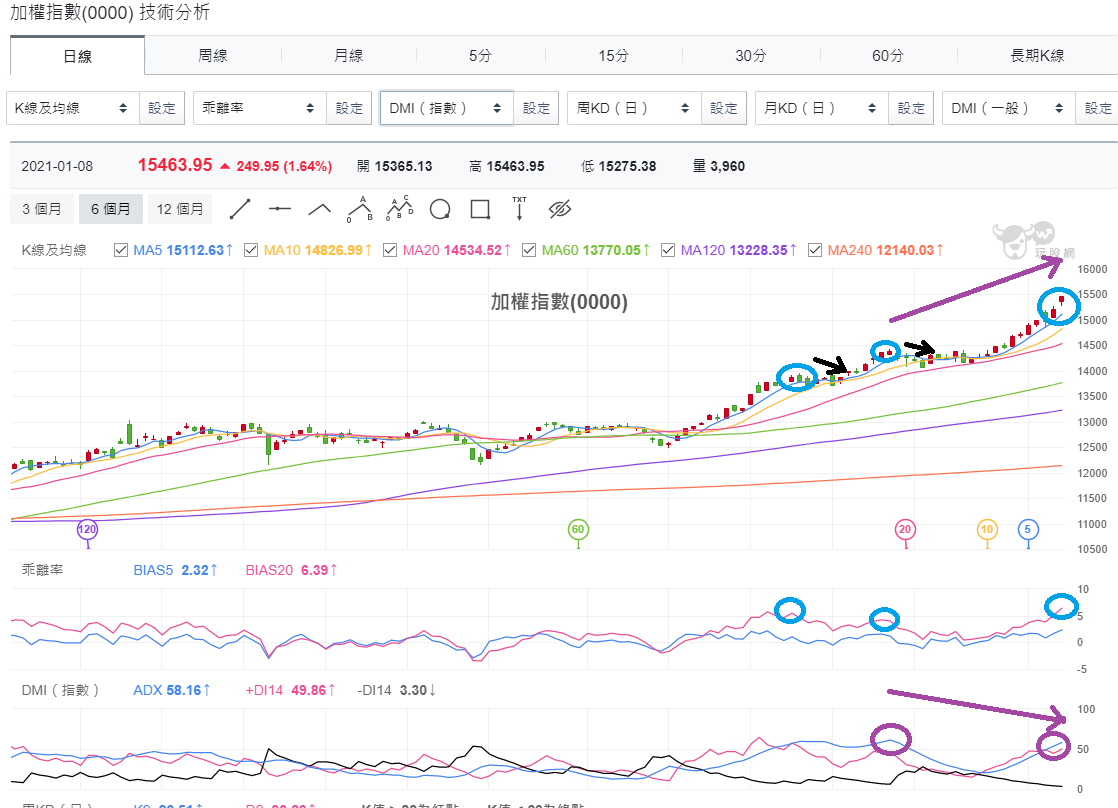Click the +DI14 49.86 value
Viewport: 1118px width, 808px height.
[290, 690]
